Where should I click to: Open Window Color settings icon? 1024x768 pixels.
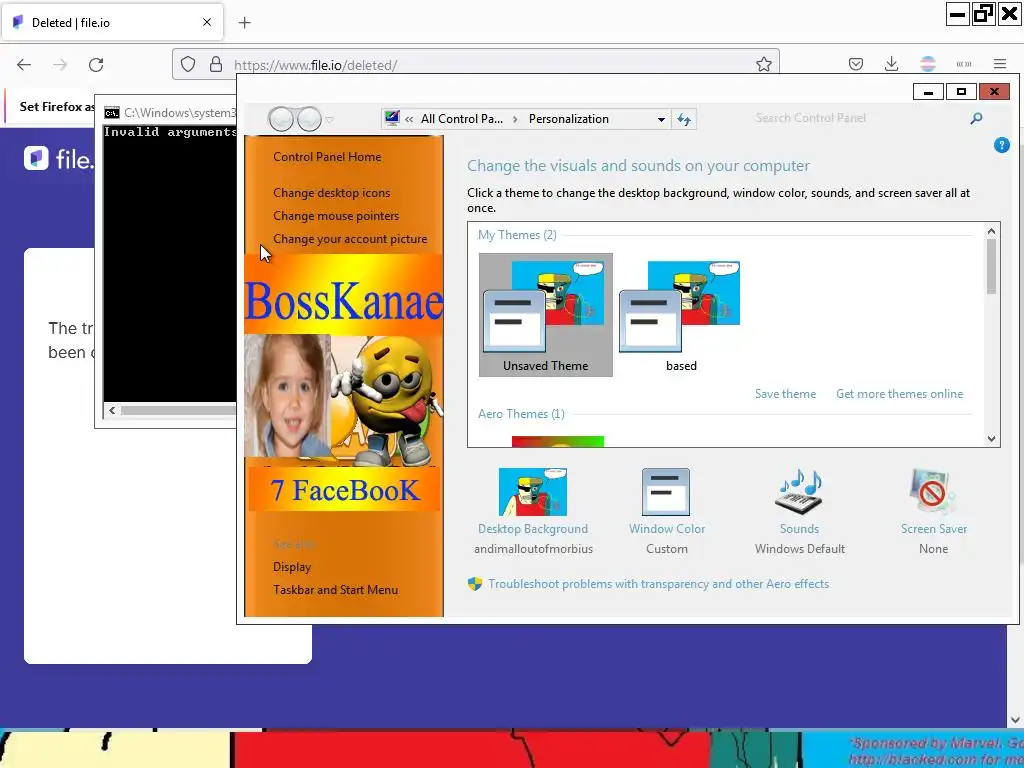tap(665, 492)
